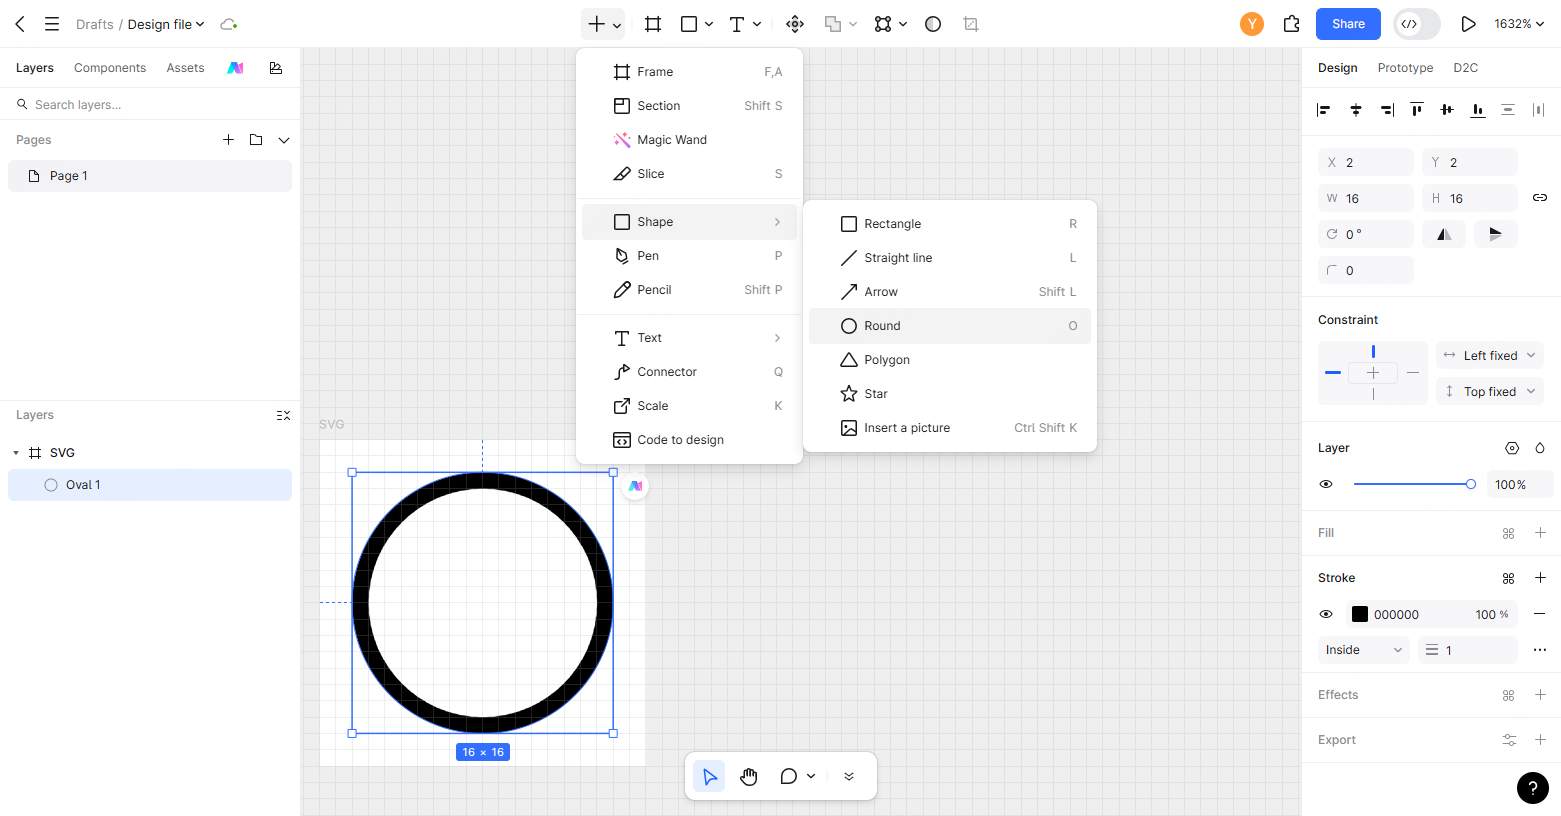Flip the selection horizontally
The height and width of the screenshot is (816, 1561).
(x=1444, y=234)
